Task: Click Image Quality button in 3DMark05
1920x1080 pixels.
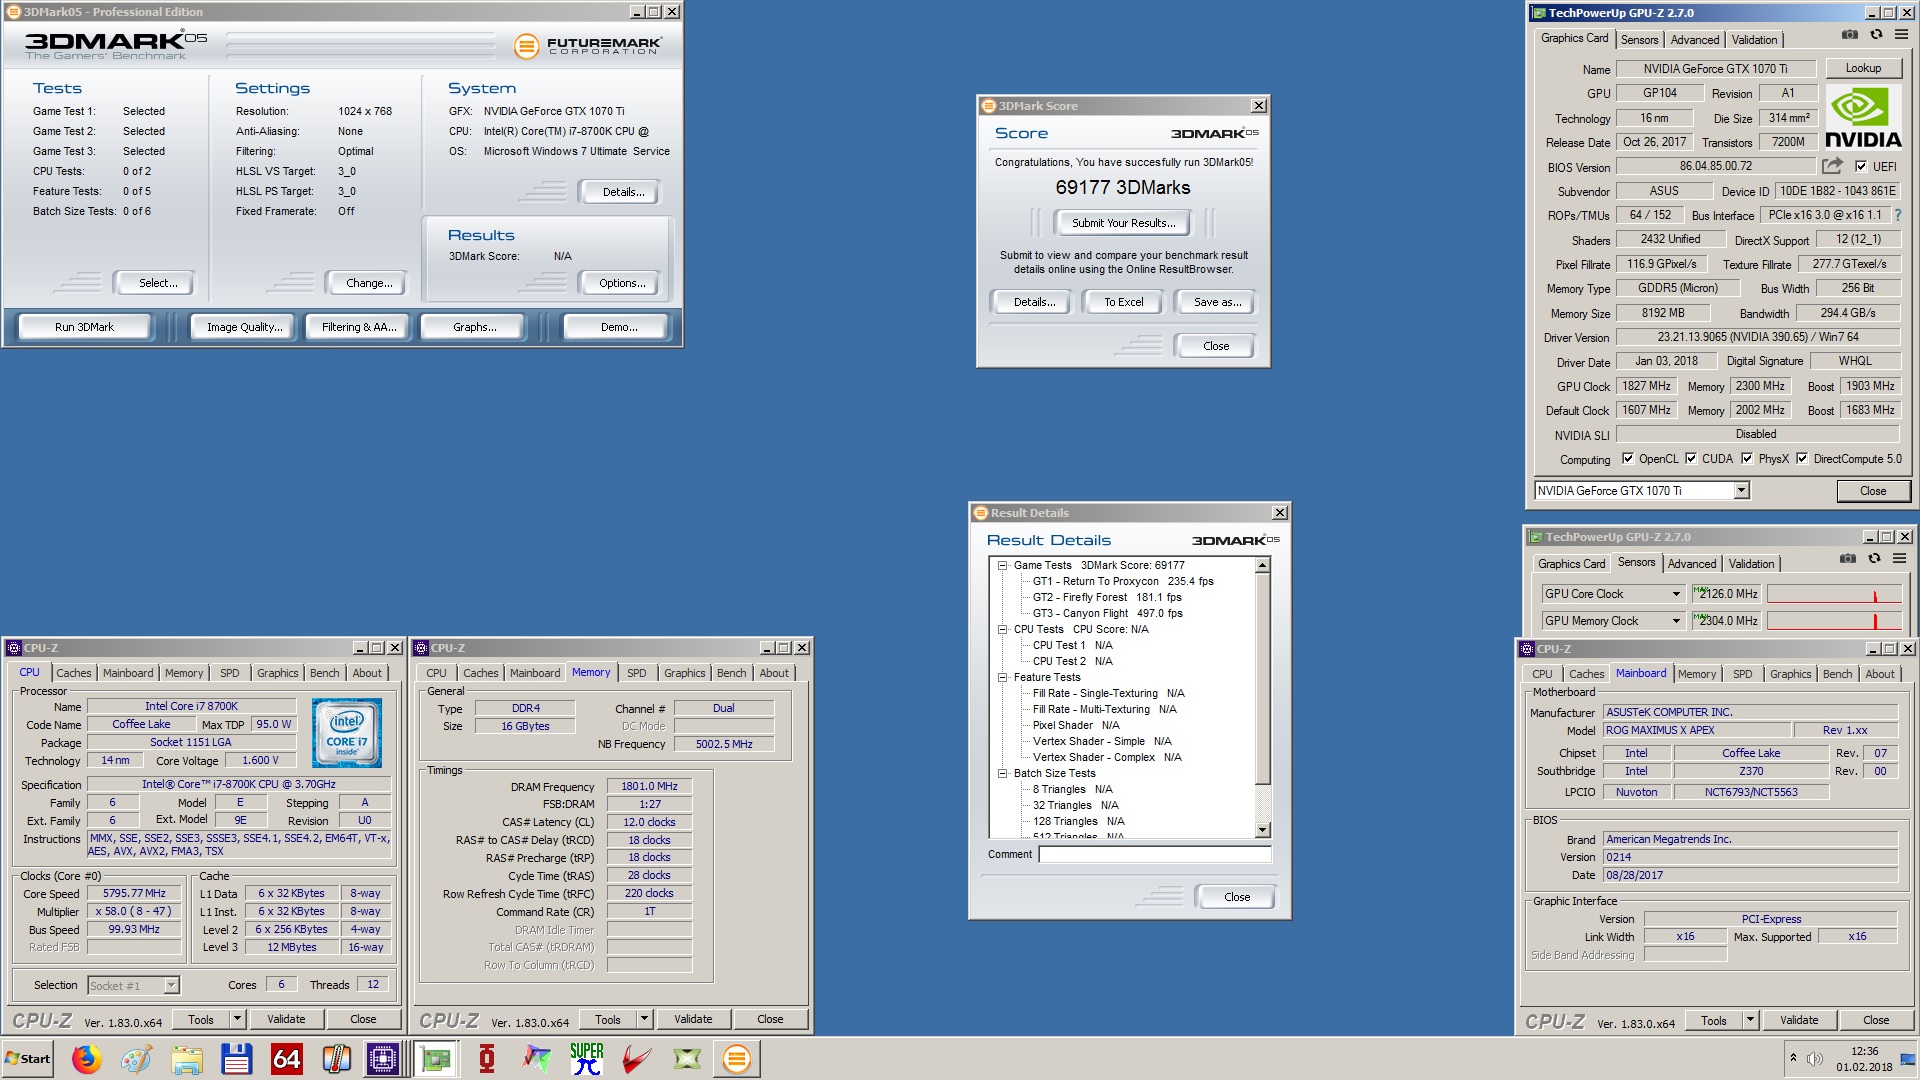Action: pos(244,327)
